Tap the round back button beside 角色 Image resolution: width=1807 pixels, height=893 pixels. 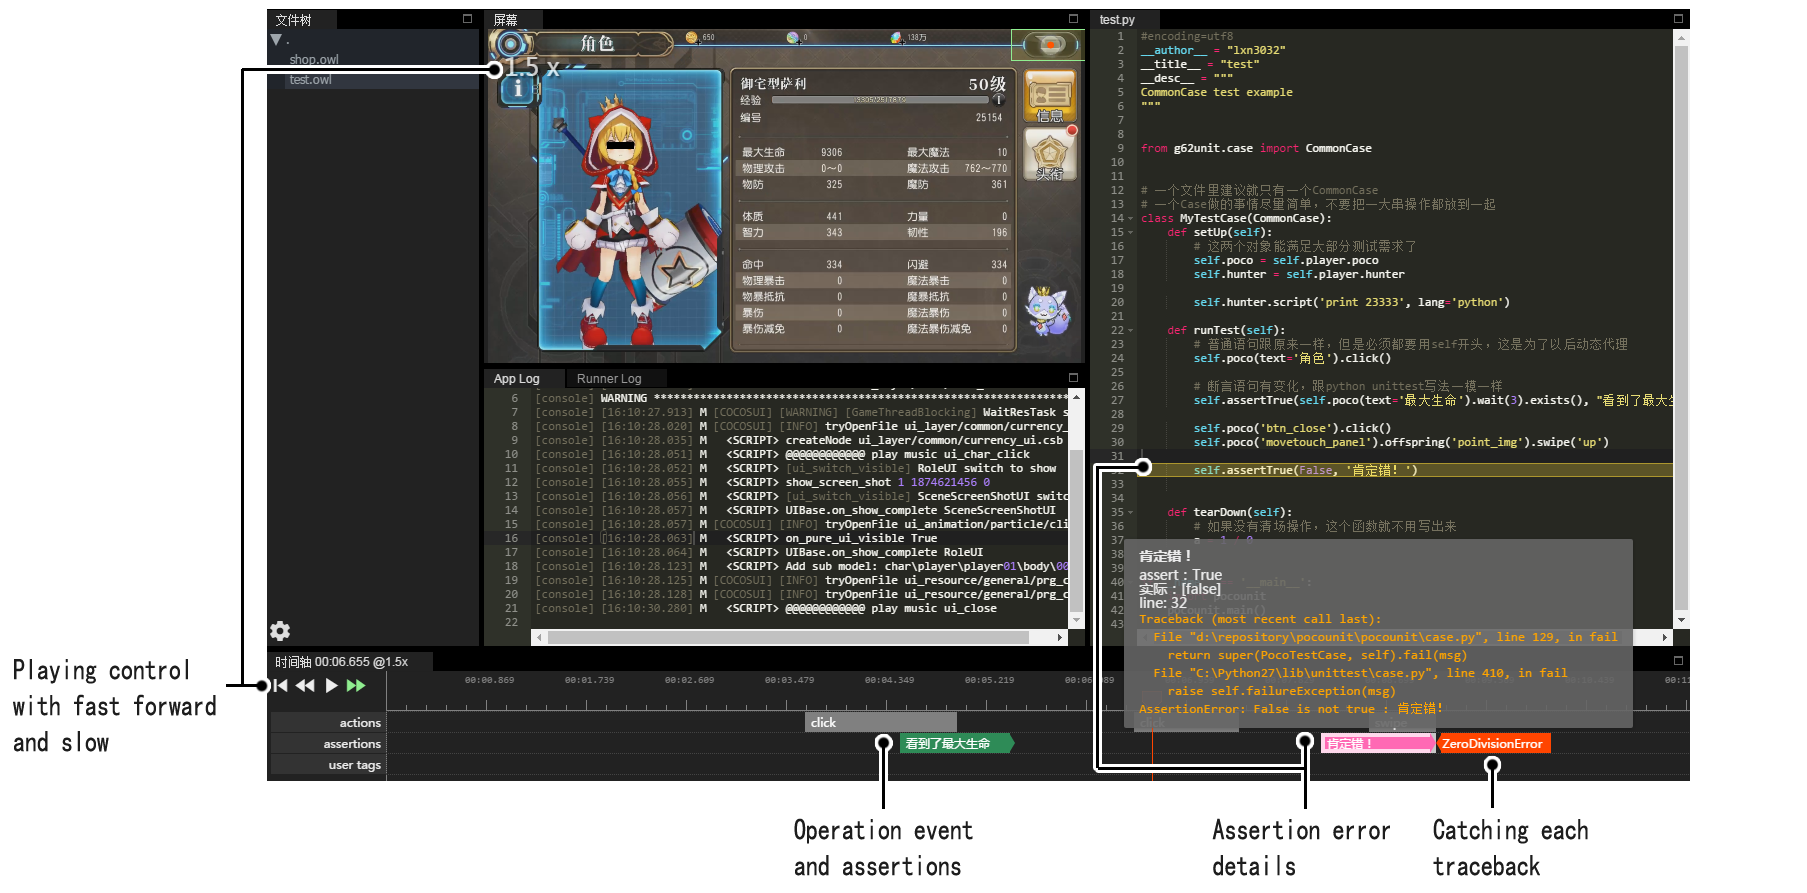512,44
